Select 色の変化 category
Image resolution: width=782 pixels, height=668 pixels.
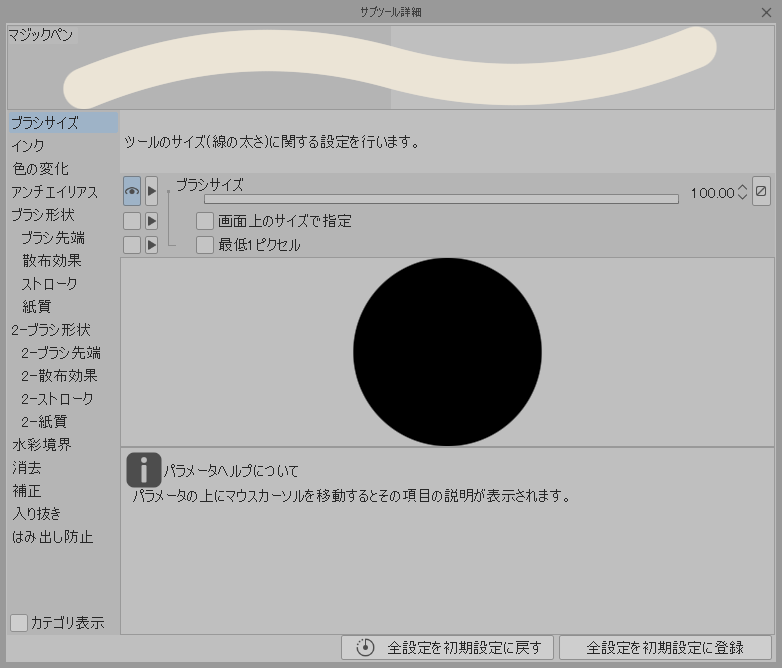click(x=63, y=169)
